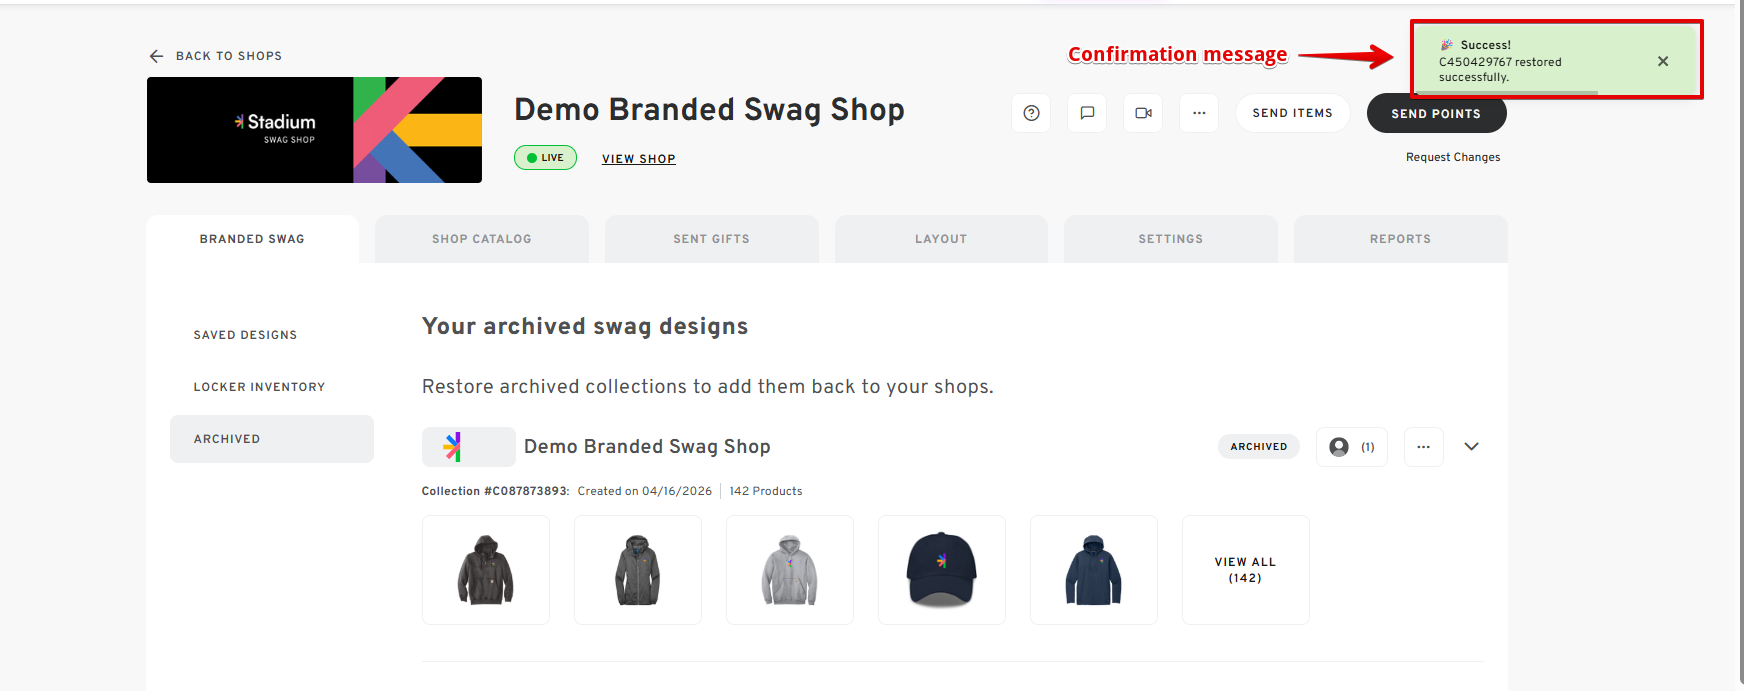Open the help question mark icon
This screenshot has height=691, width=1744.
click(x=1031, y=113)
